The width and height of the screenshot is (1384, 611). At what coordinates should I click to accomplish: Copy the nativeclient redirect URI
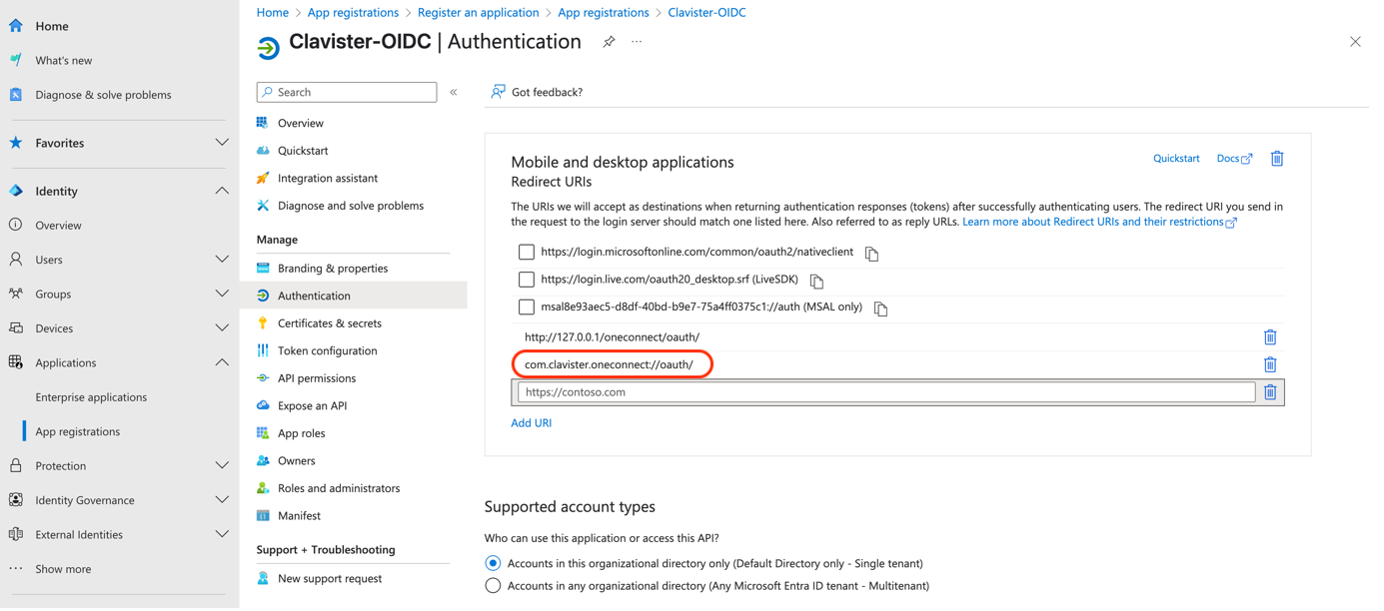[x=872, y=254]
